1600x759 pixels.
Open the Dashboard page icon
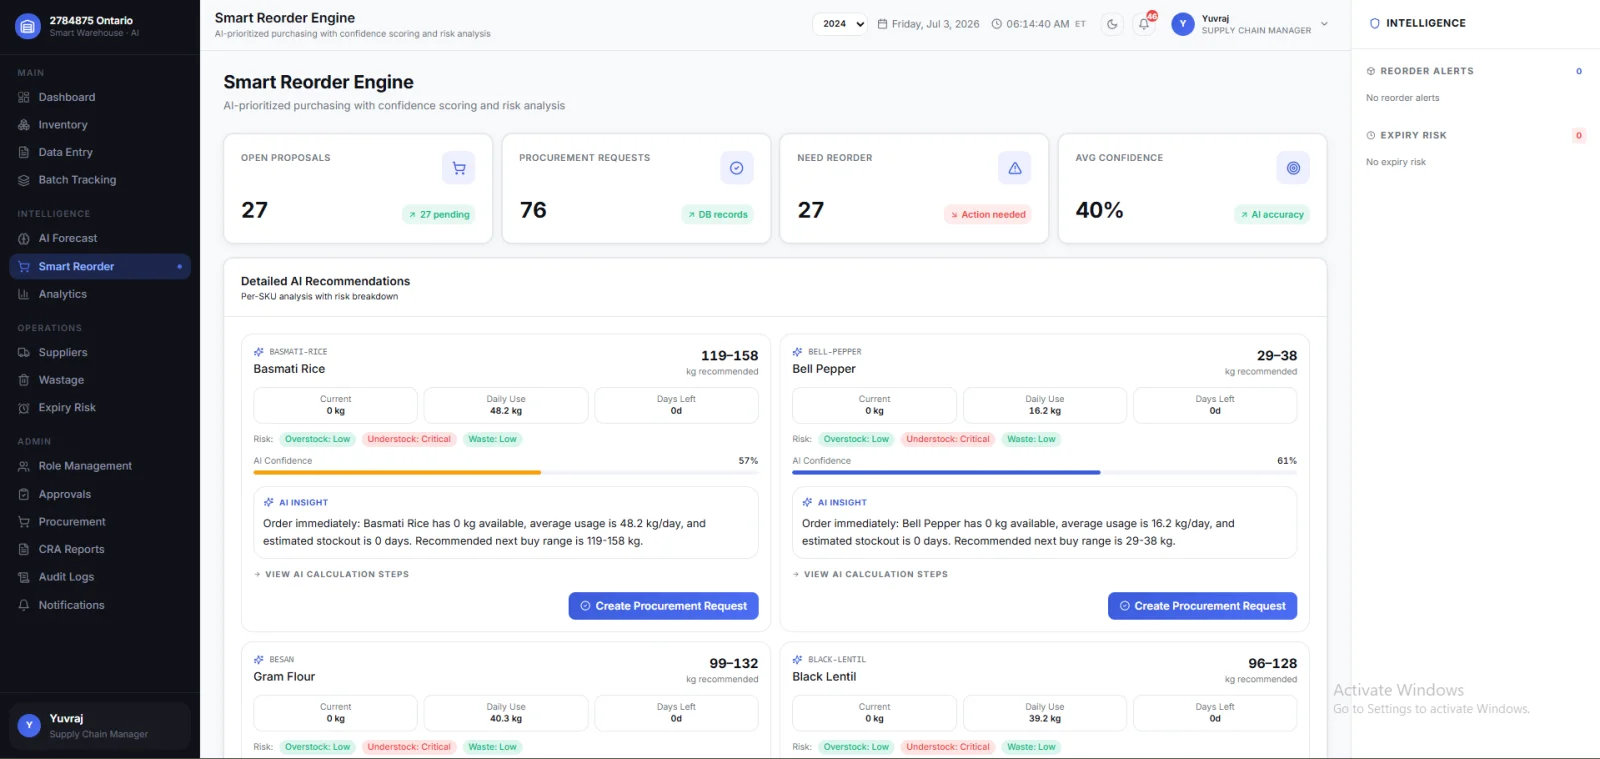click(24, 97)
